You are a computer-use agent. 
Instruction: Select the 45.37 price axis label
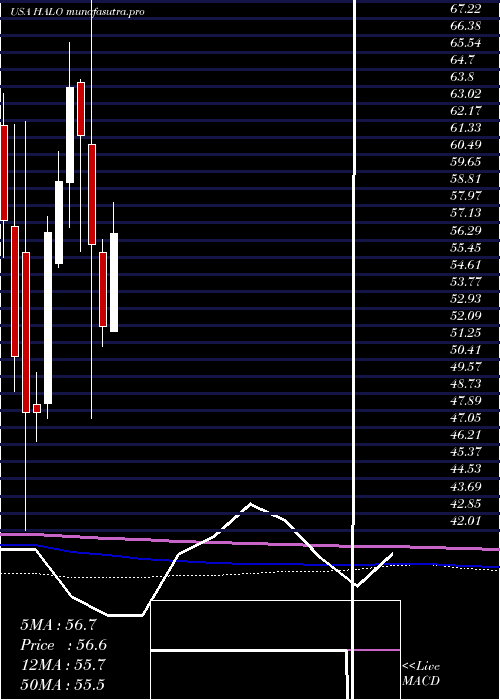465,451
